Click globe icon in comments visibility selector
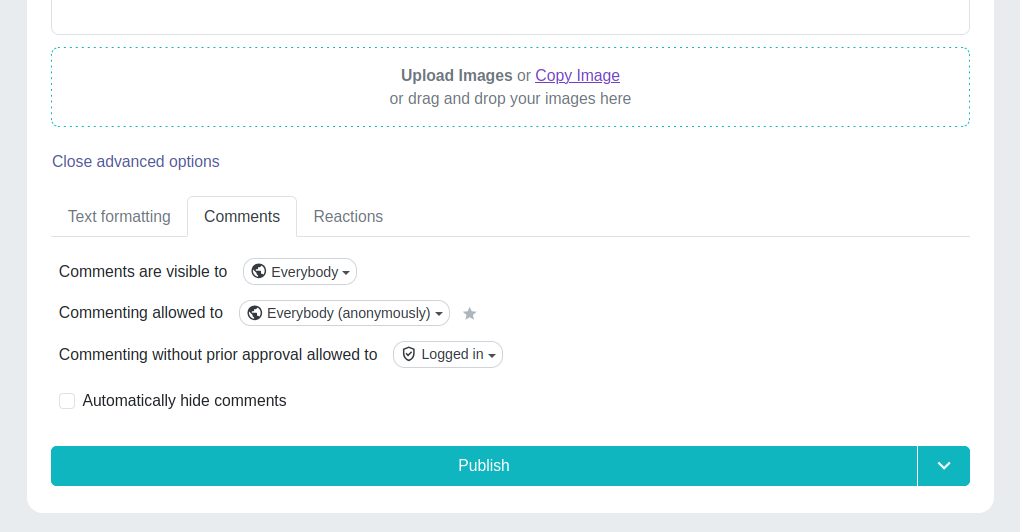Viewport: 1020px width, 532px height. pos(259,272)
